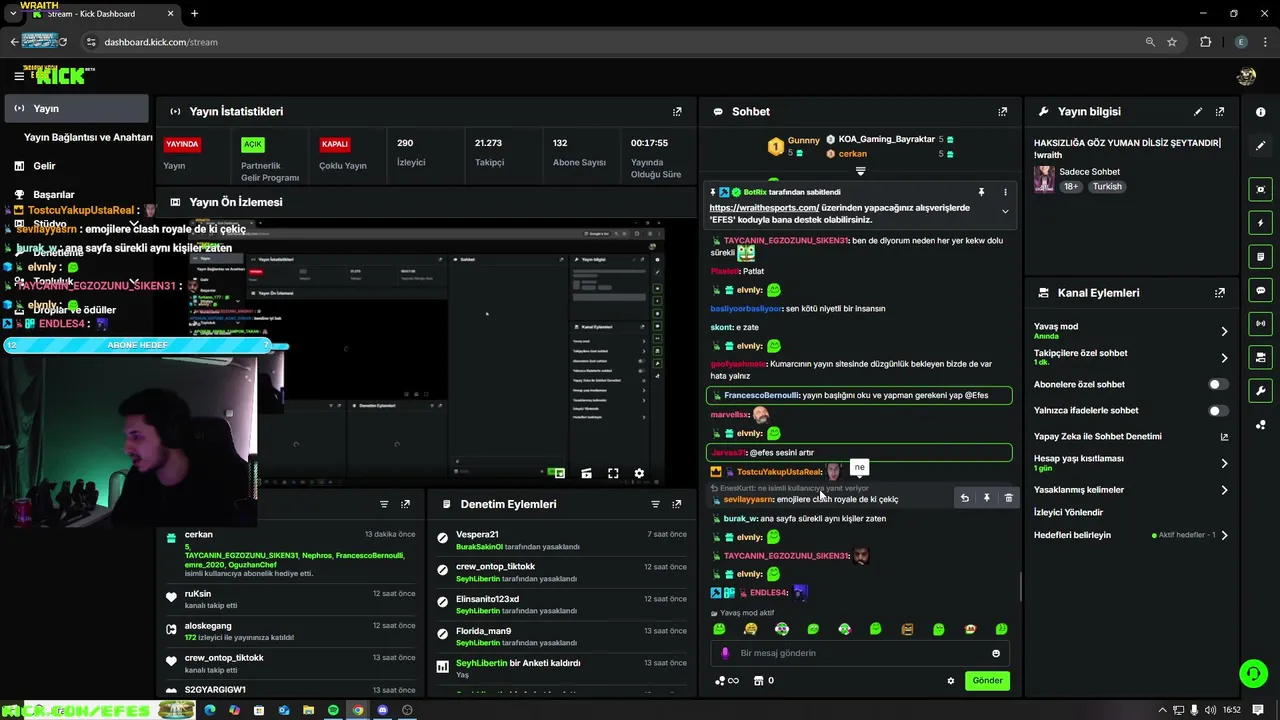
Task: Click İzleyici Yönlendir option
Action: click(x=1068, y=512)
